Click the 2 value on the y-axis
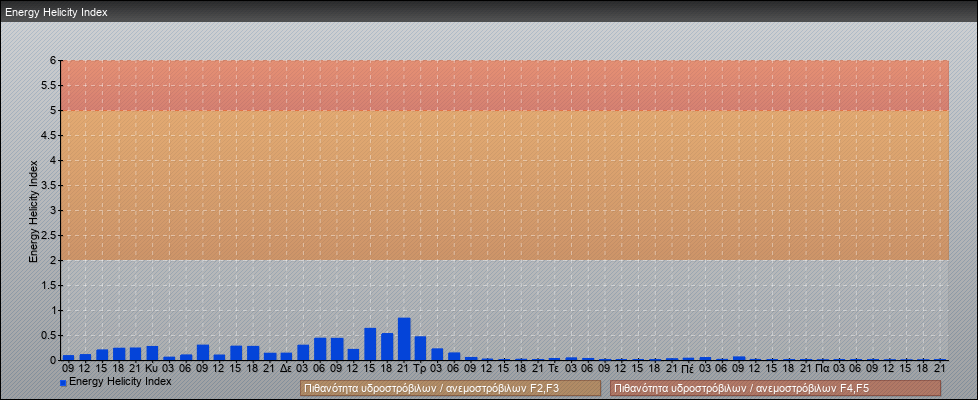The height and width of the screenshot is (400, 978). click(55, 260)
